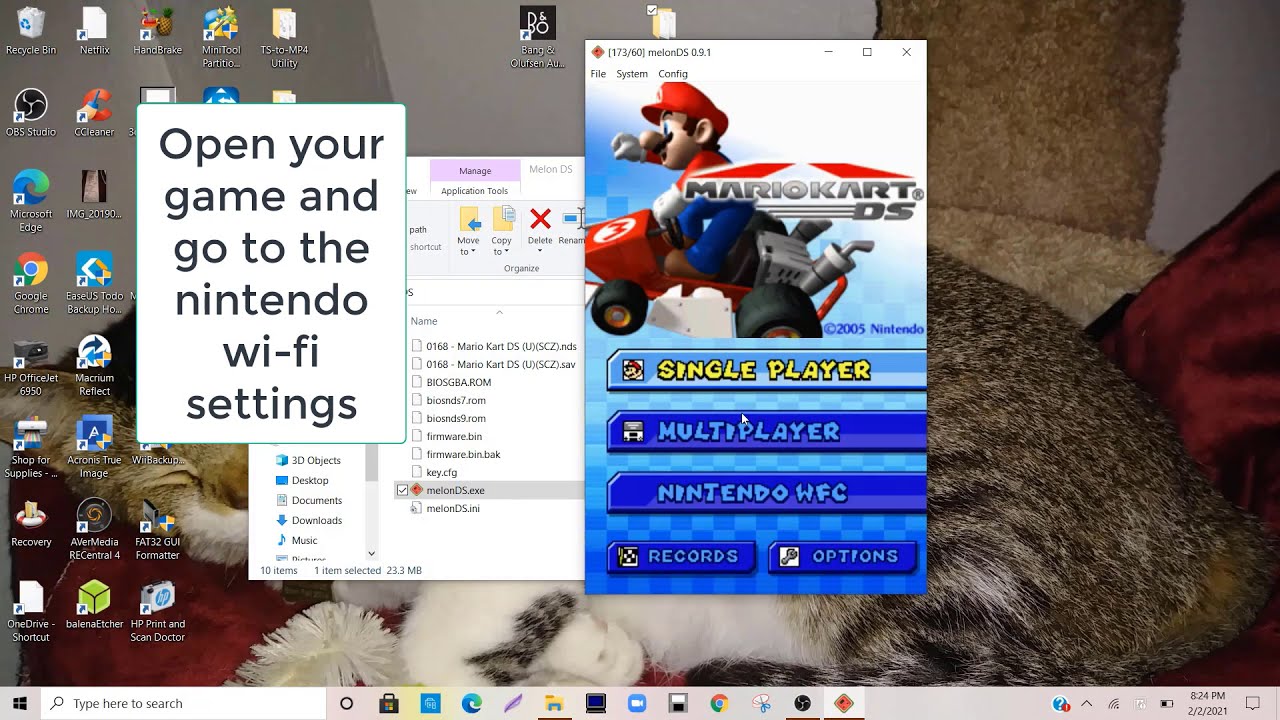Open Microsoft Edge desktop icon
1280x720 pixels.
[x=31, y=202]
